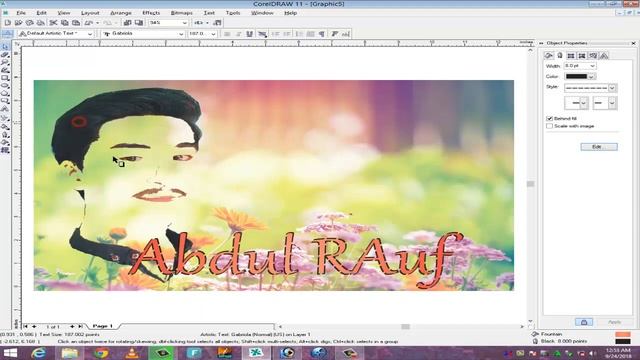This screenshot has width=640, height=360.
Task: Open the Arrange menu
Action: click(x=121, y=13)
